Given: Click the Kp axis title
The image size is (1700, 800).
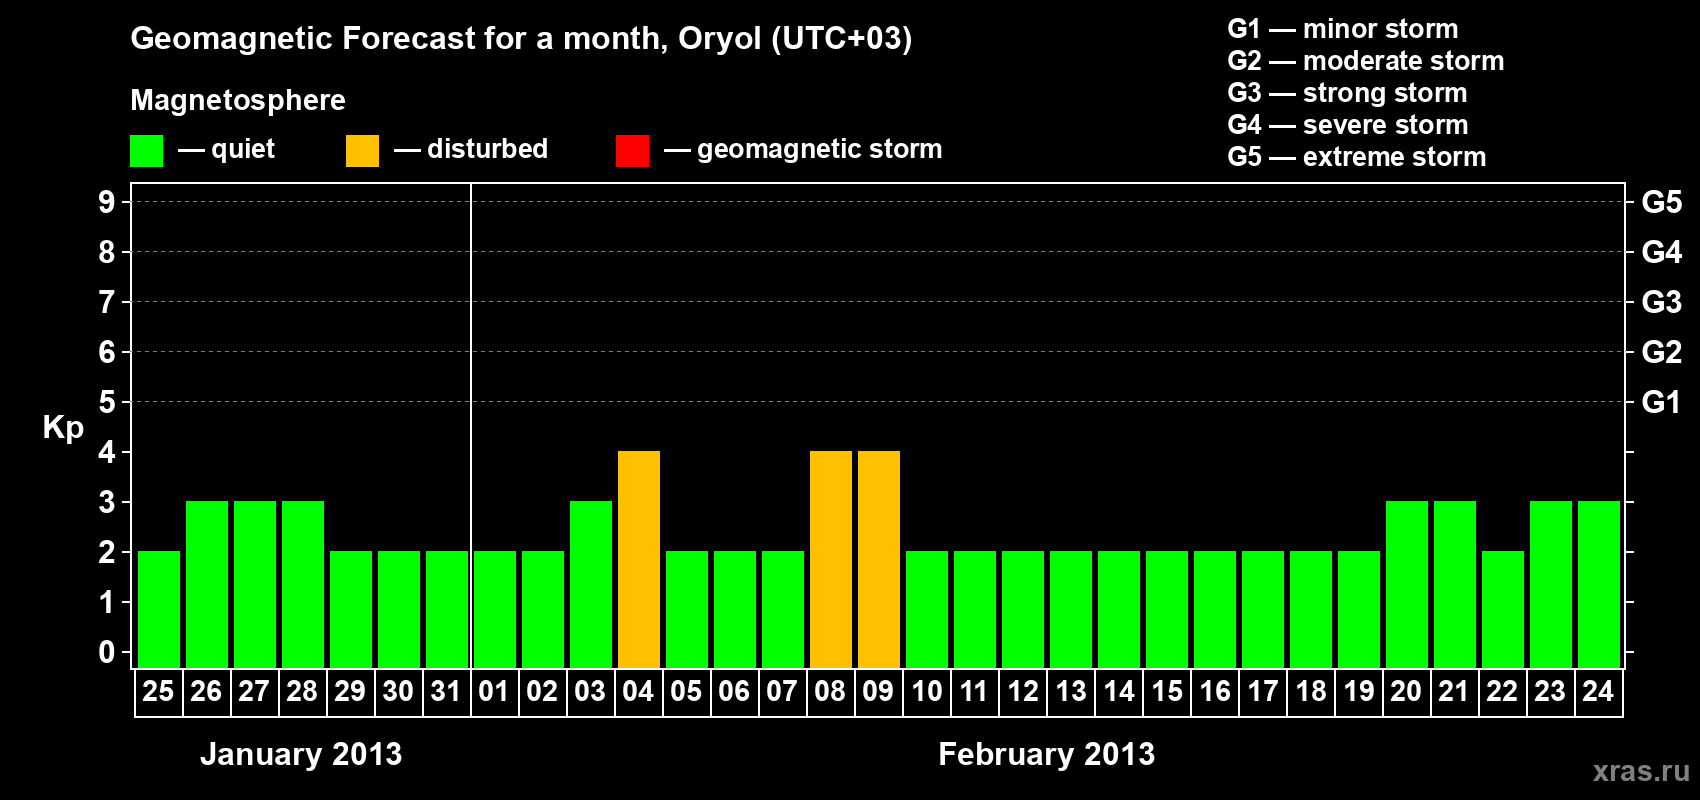Looking at the screenshot, I should [x=63, y=428].
